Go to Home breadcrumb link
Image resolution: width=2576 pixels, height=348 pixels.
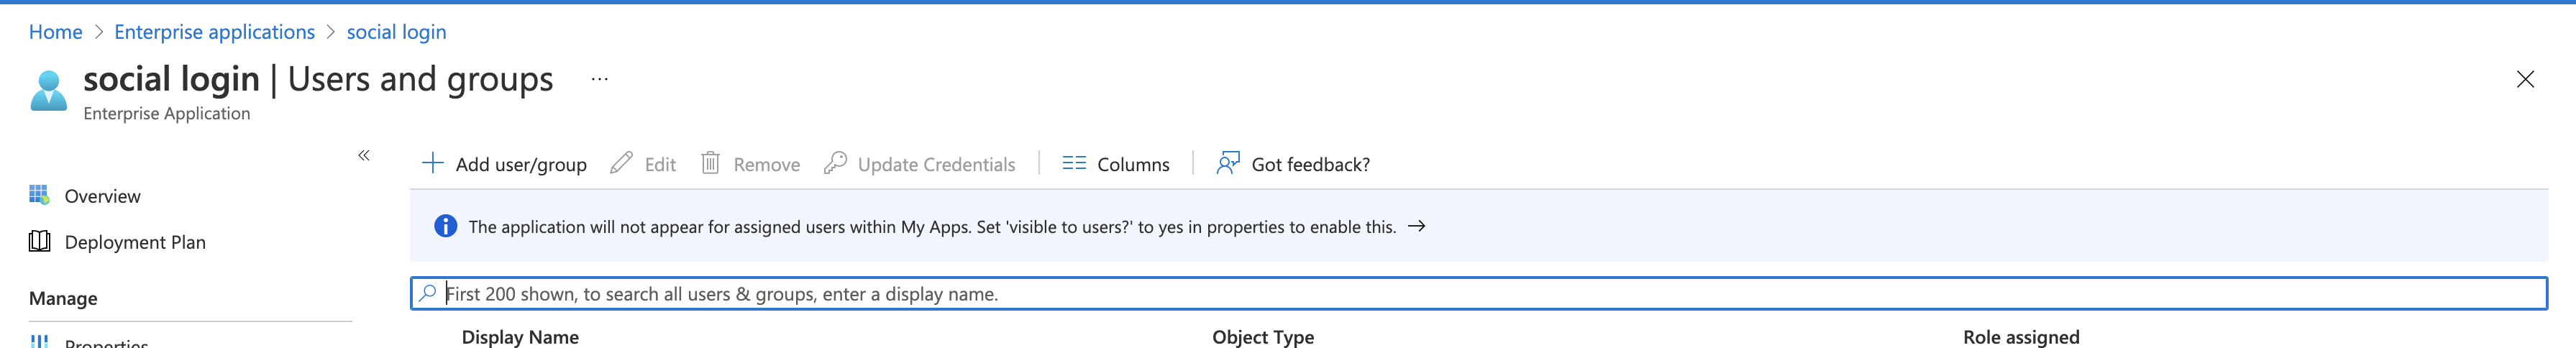(56, 32)
